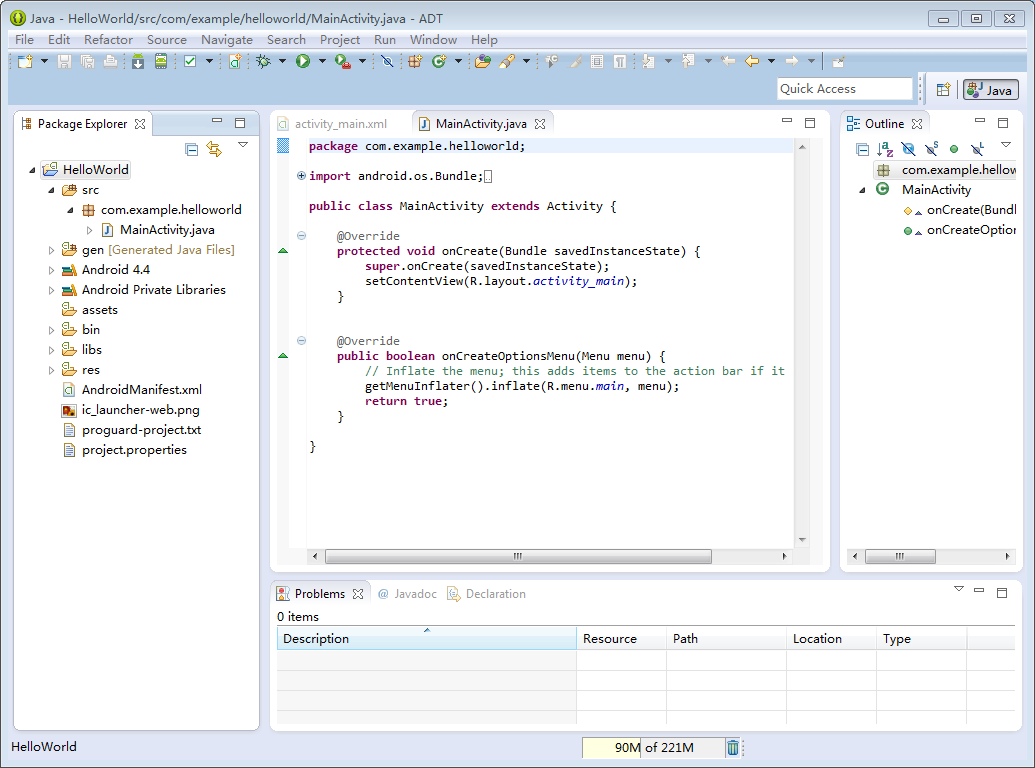The image size is (1035, 768).
Task: Click Previous Annotation toolbar icon
Action: click(688, 61)
